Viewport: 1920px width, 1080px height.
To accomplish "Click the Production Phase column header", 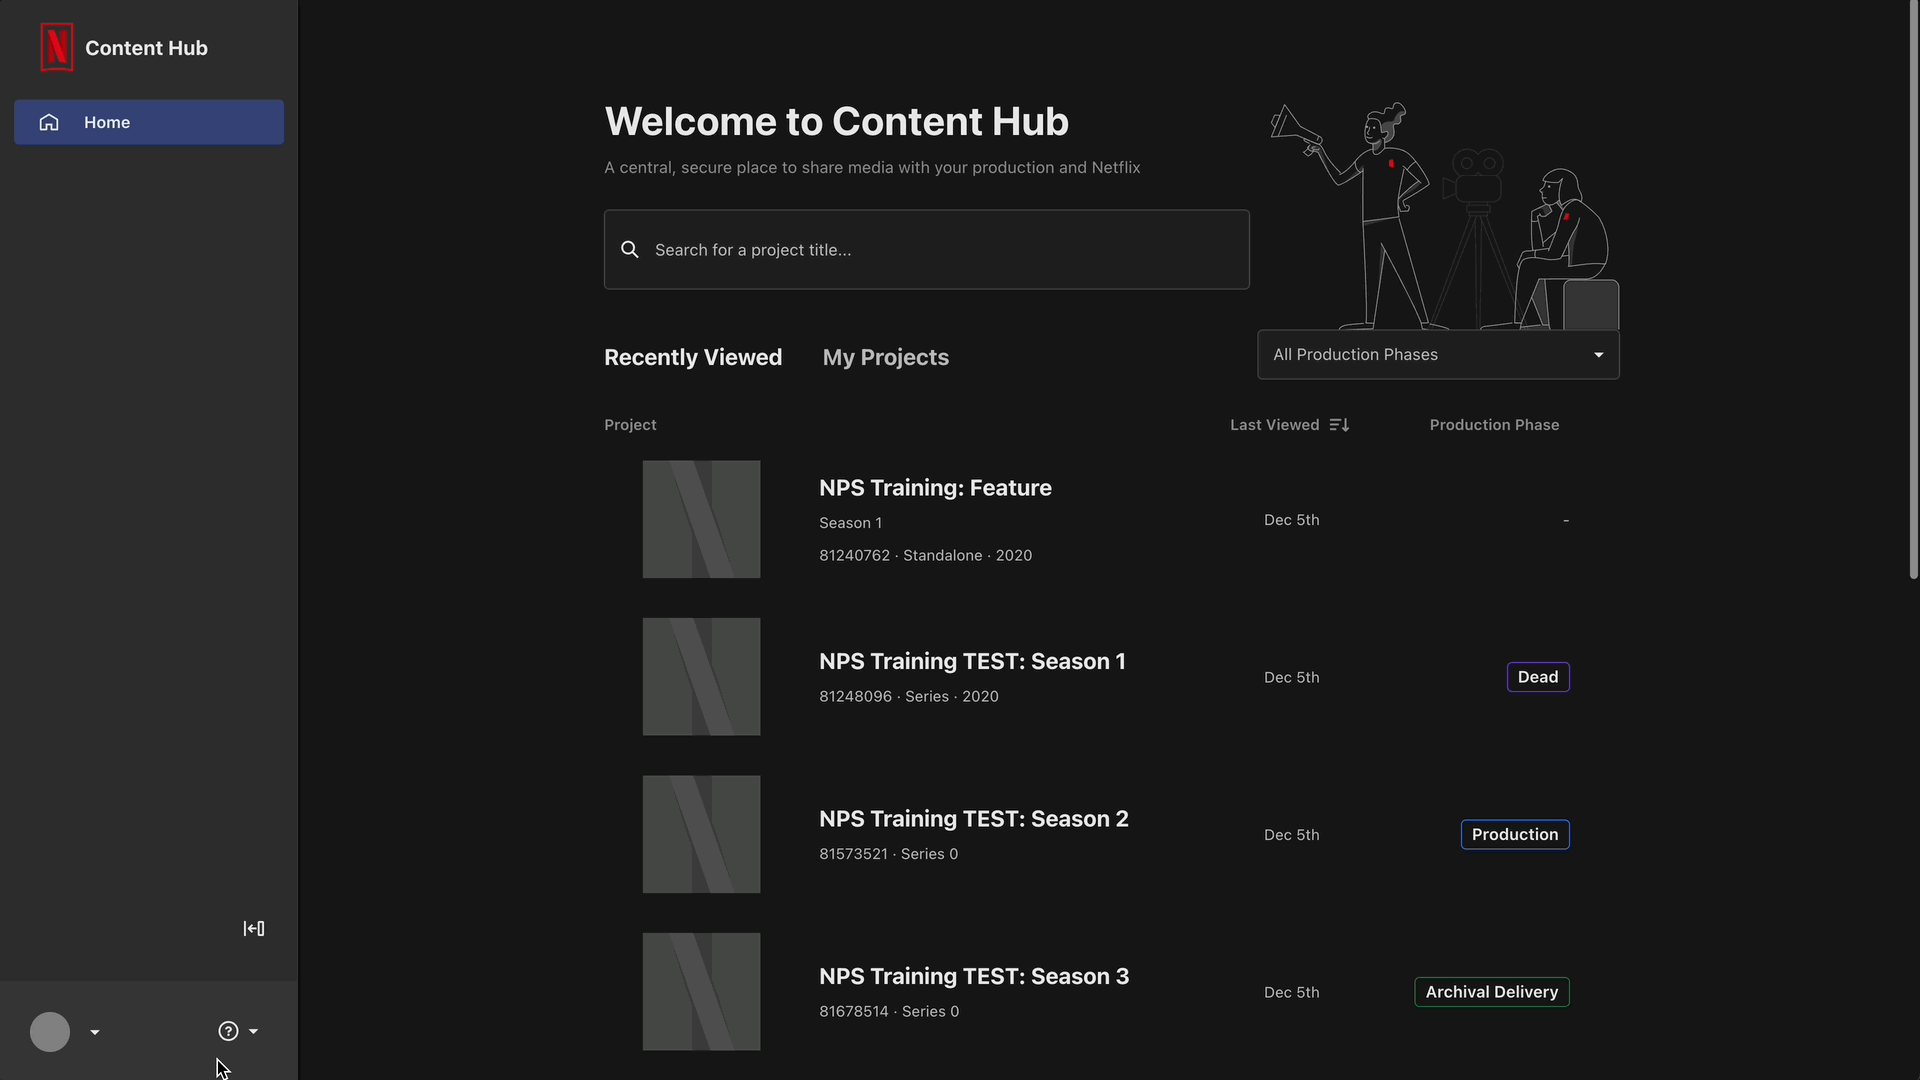I will (1494, 425).
